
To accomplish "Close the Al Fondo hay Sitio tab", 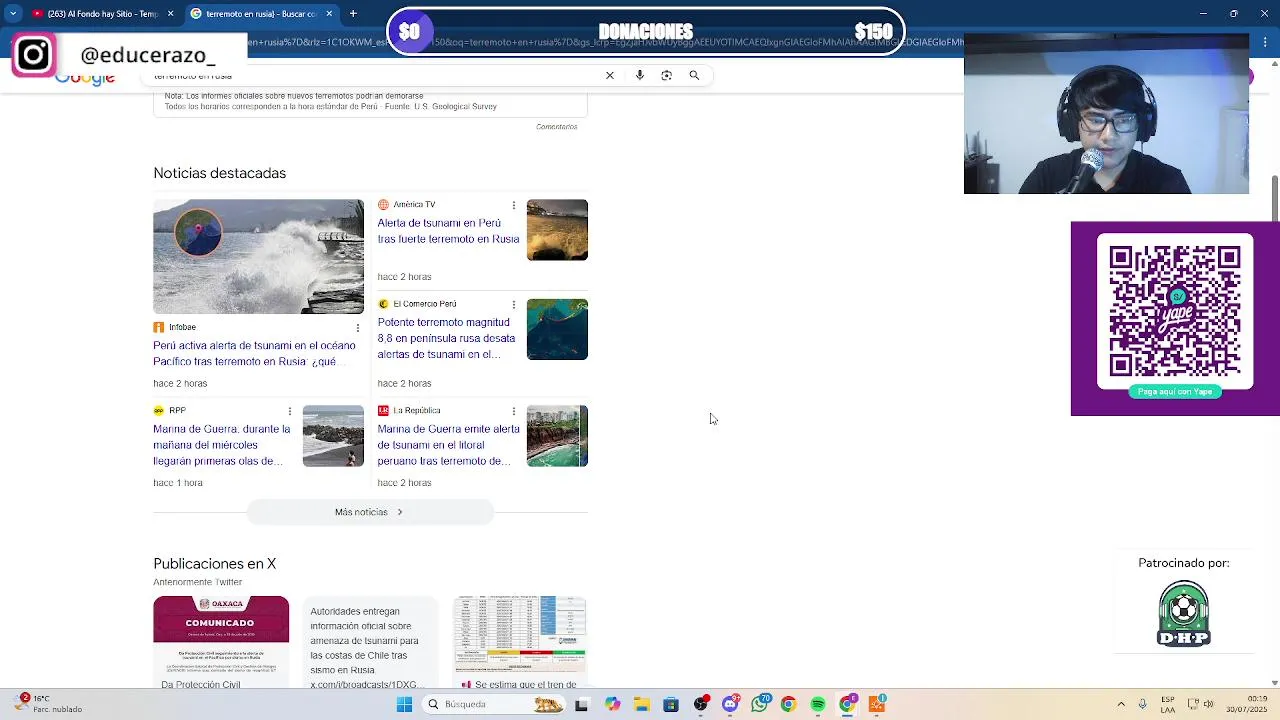I will click(170, 14).
